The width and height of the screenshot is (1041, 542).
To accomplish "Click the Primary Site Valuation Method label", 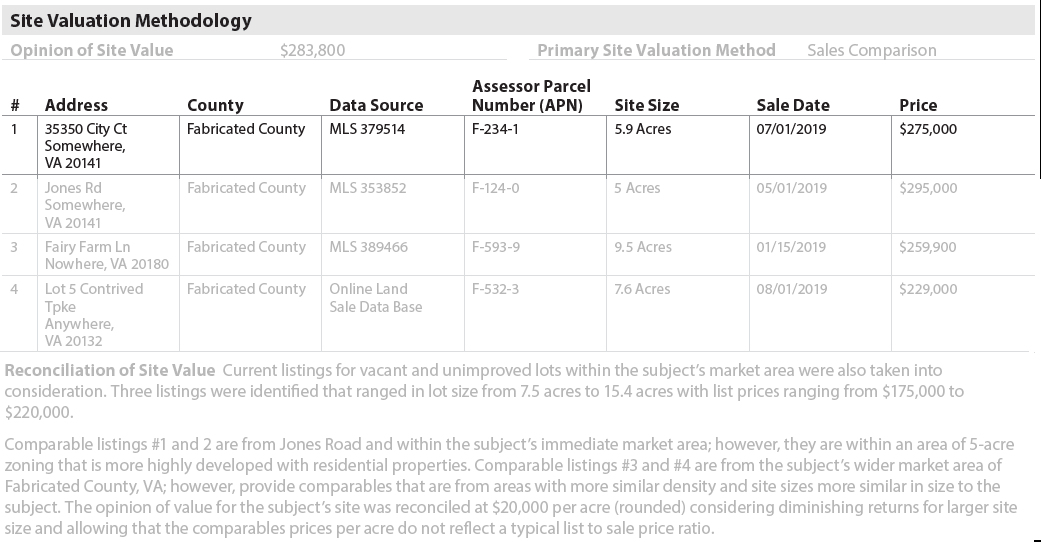I will coord(656,50).
